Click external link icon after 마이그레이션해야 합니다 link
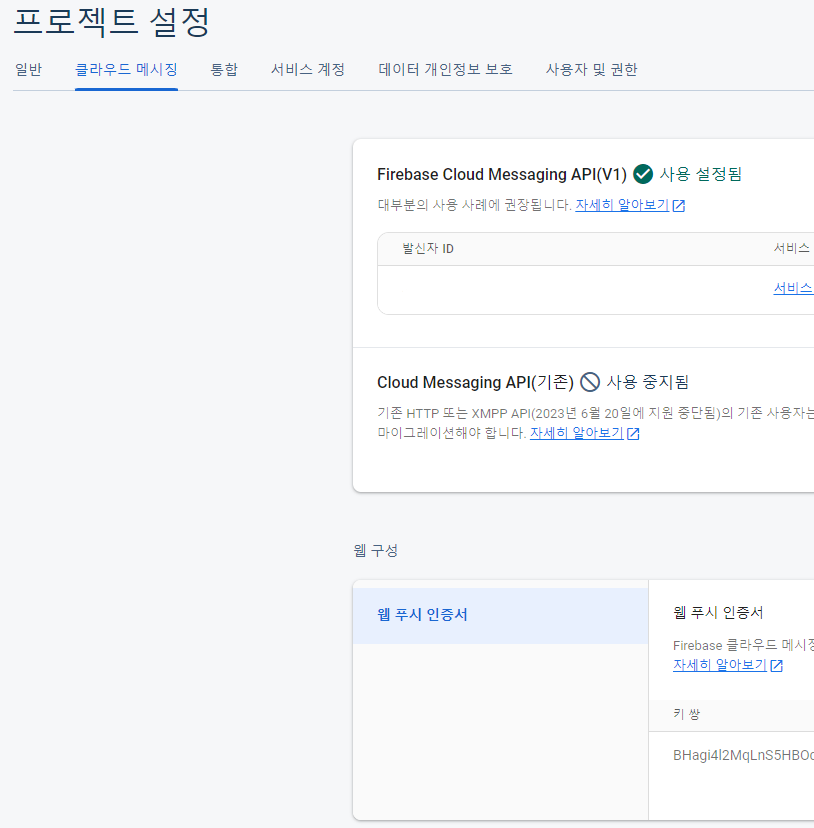The width and height of the screenshot is (814, 828). (633, 434)
